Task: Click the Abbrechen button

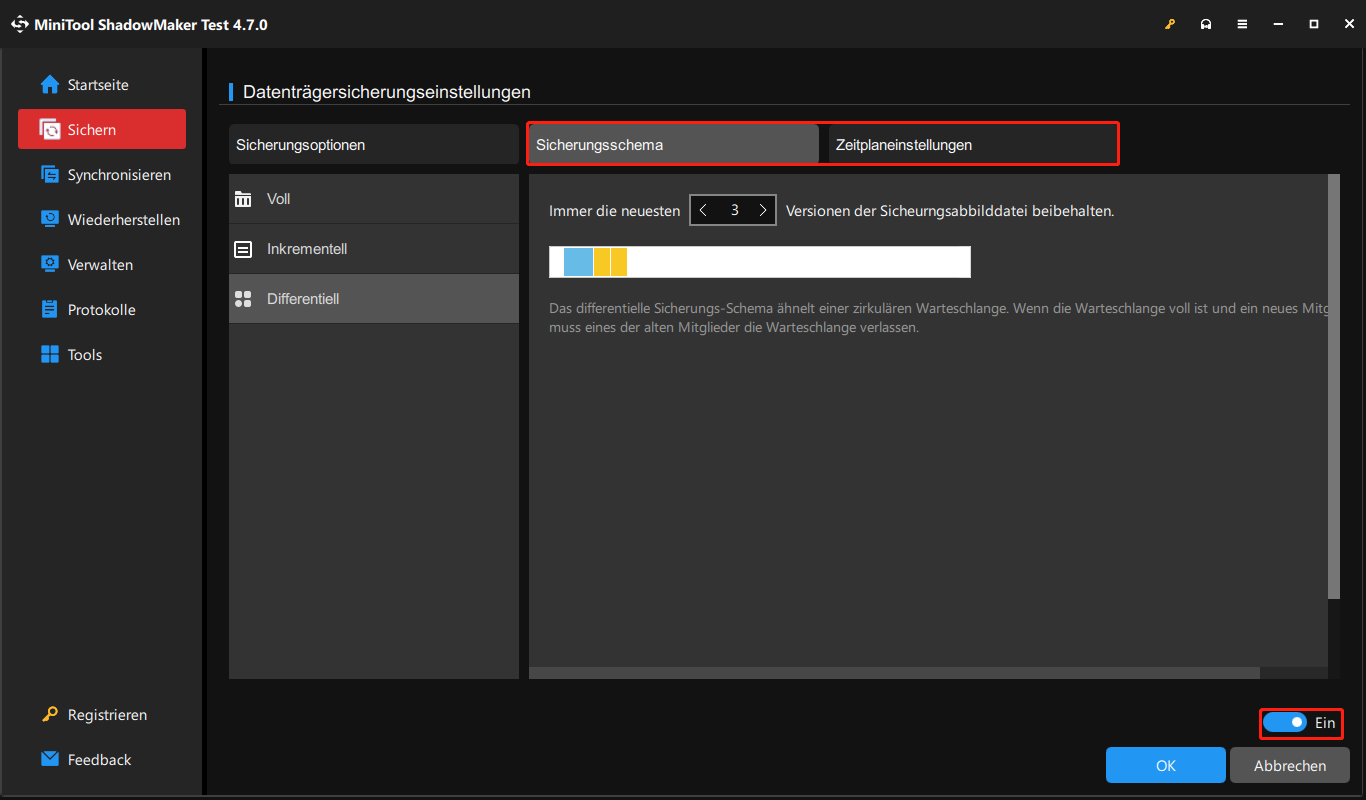Action: [1290, 766]
